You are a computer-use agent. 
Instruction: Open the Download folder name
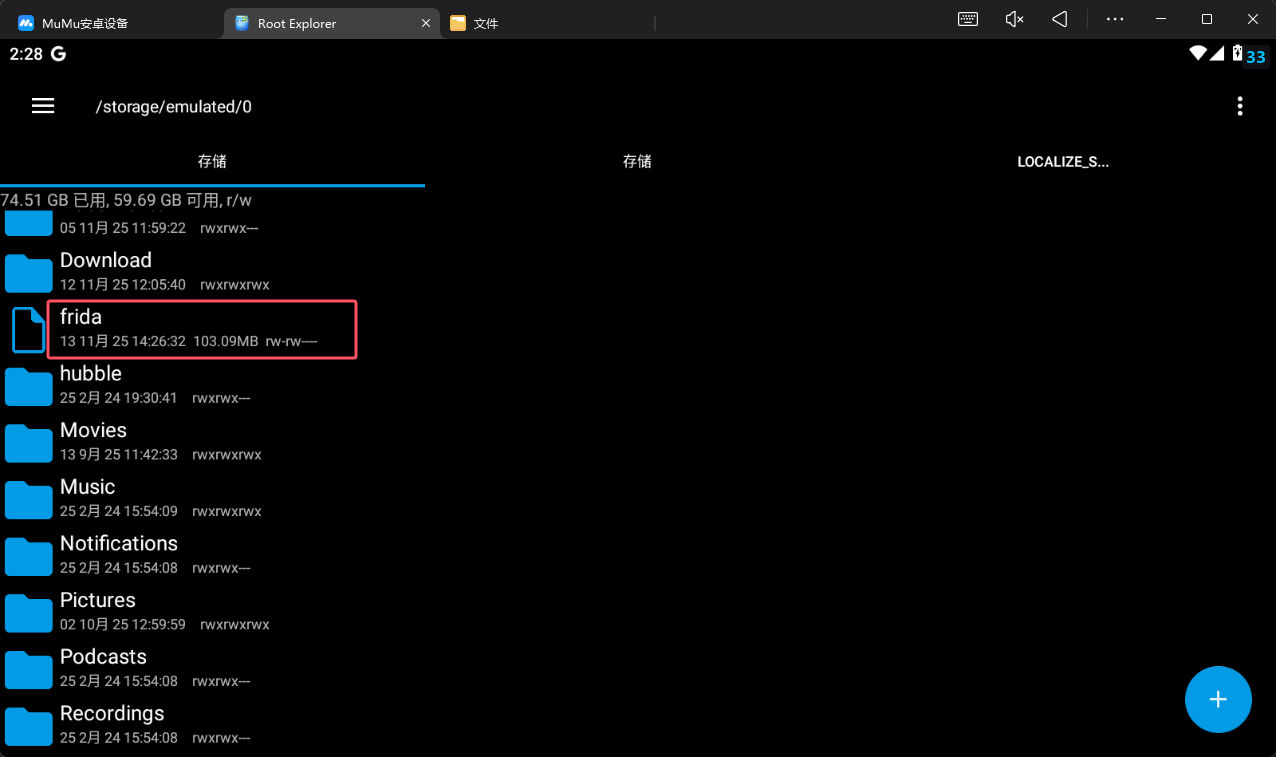(106, 260)
